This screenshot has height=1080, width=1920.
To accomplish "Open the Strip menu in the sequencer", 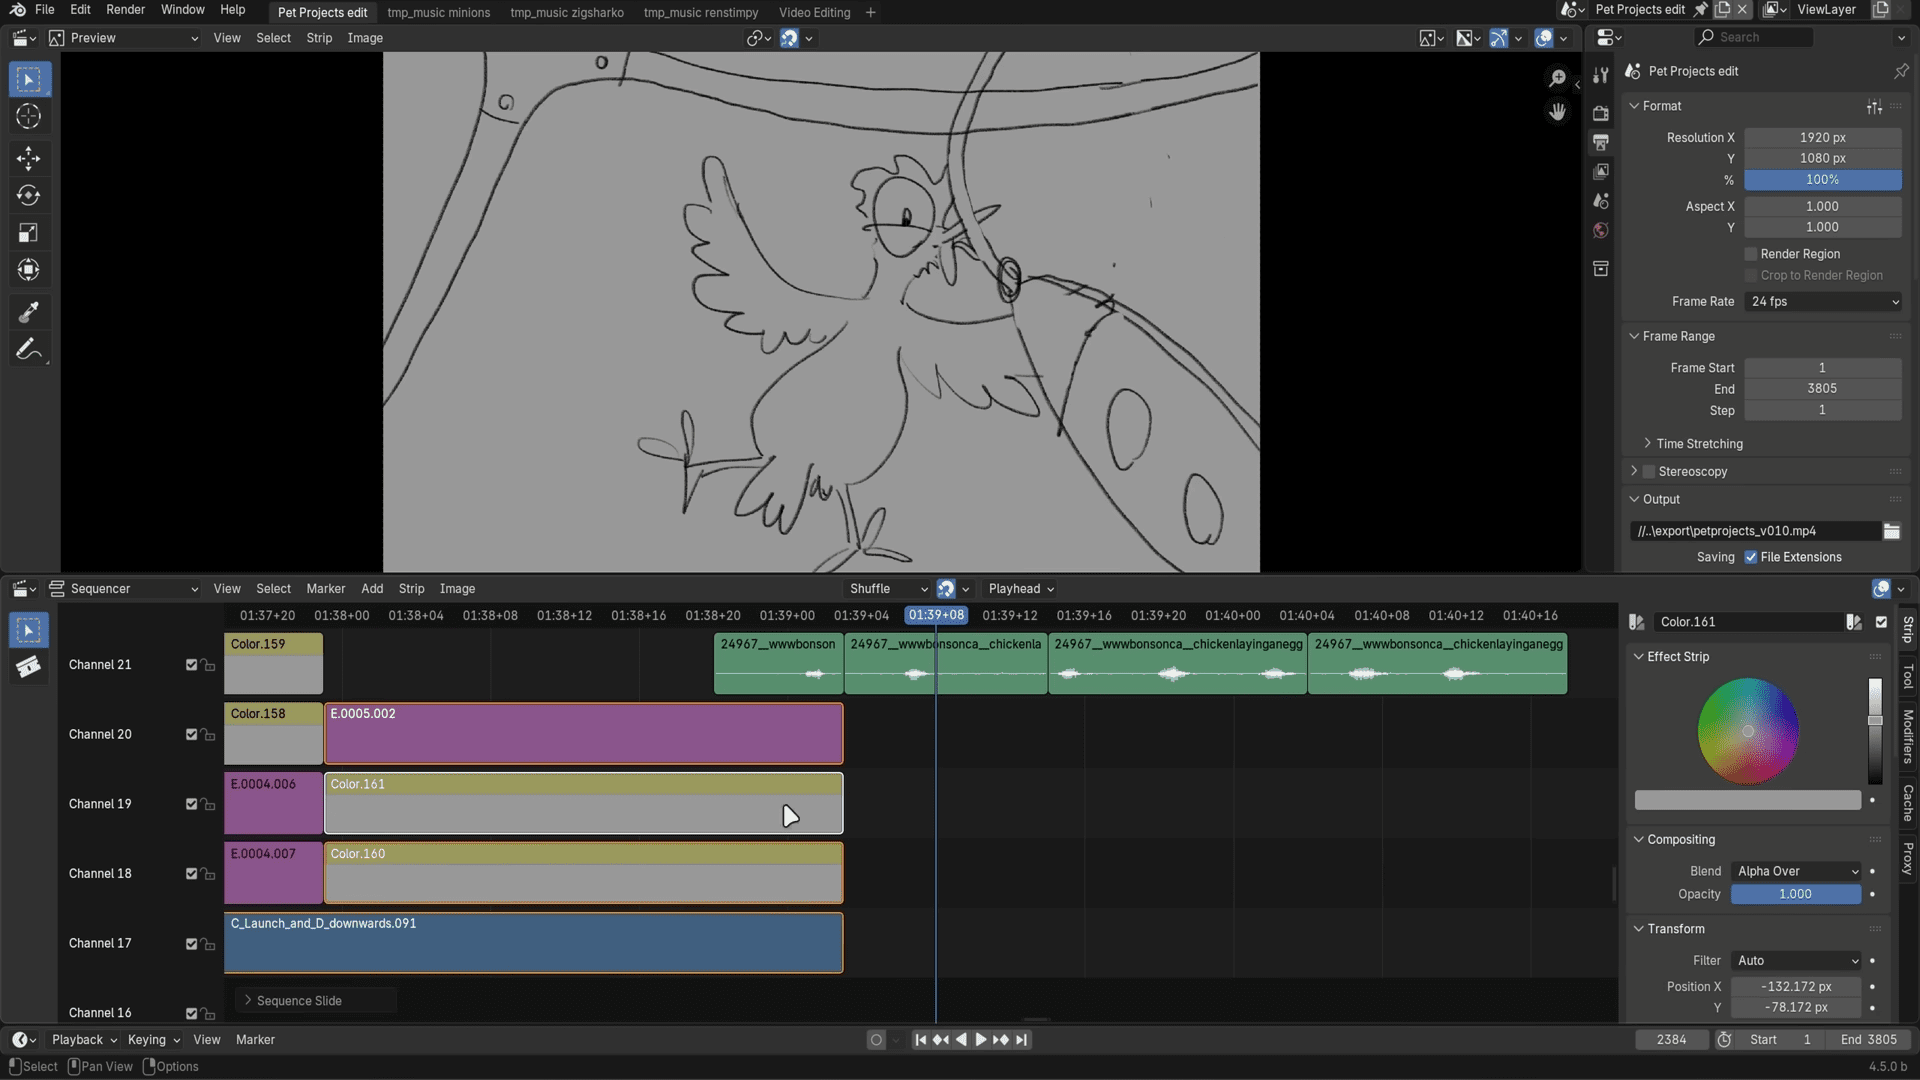I will pos(411,588).
